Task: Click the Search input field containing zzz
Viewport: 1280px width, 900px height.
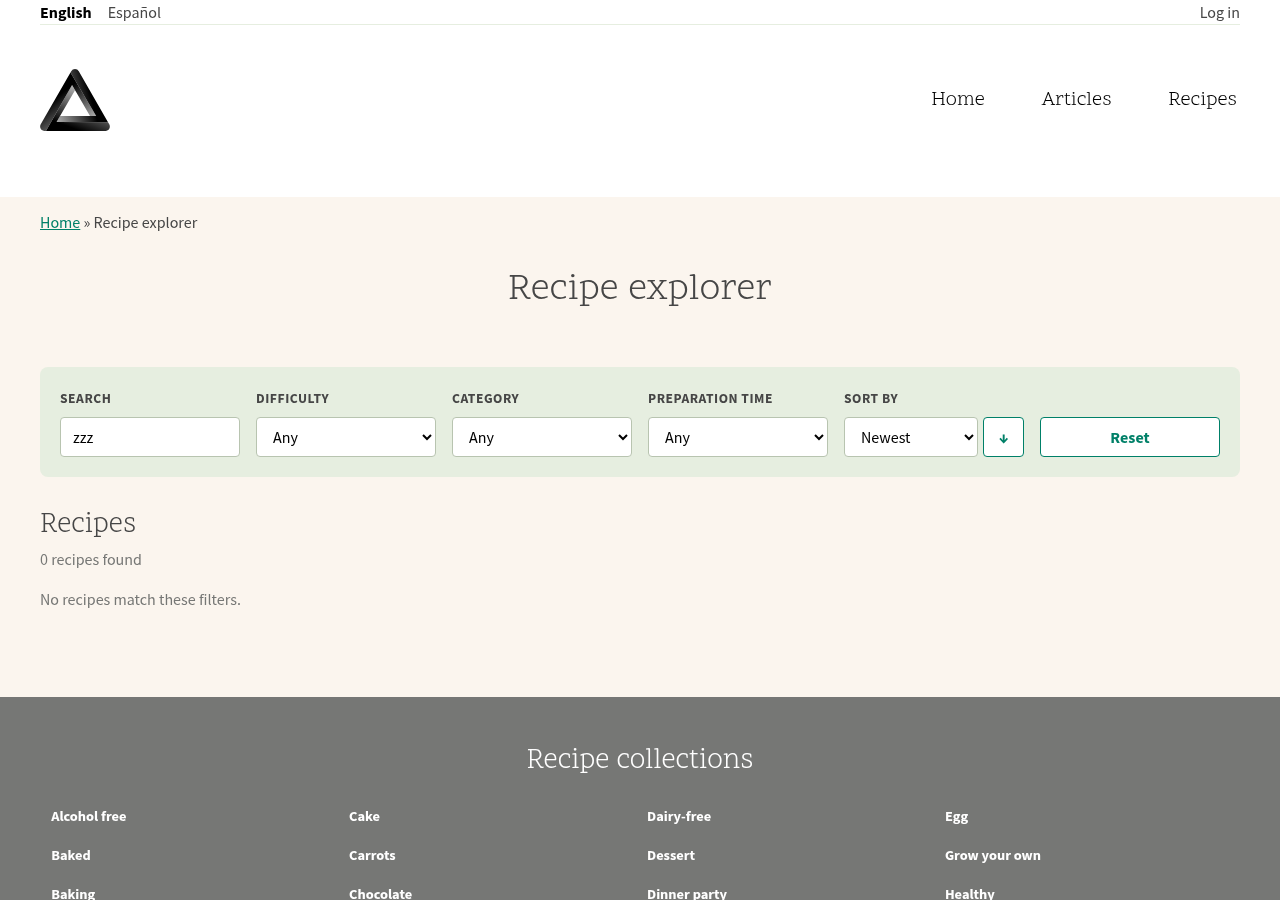Action: coord(150,437)
